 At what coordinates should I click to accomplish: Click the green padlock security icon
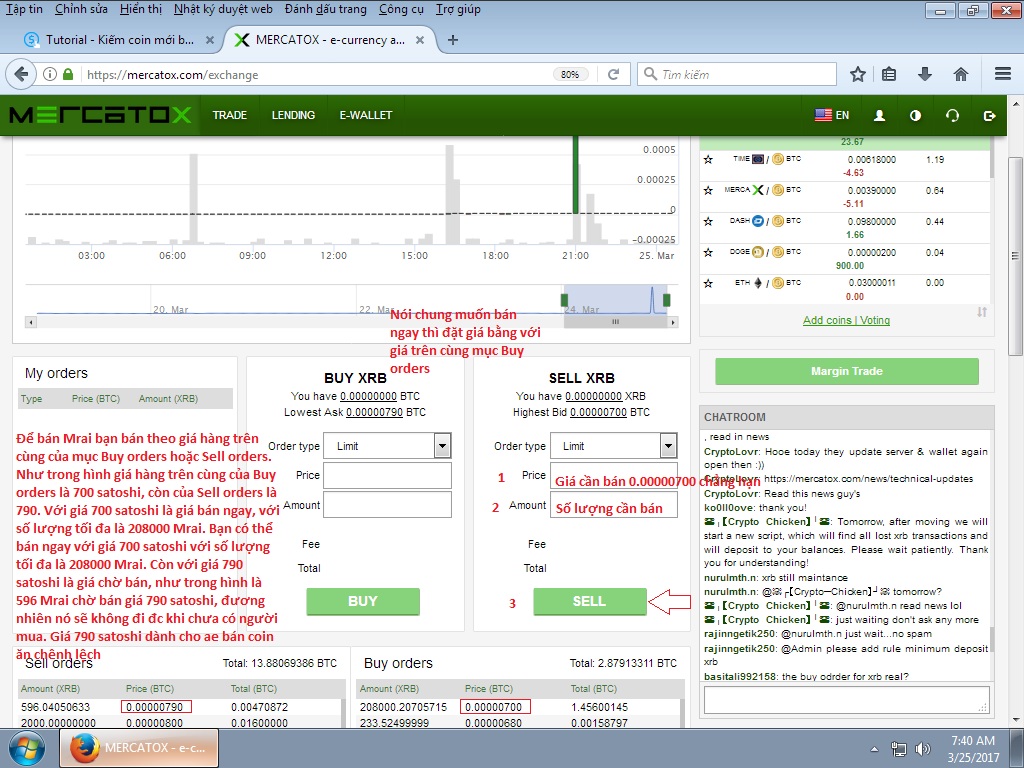point(68,74)
